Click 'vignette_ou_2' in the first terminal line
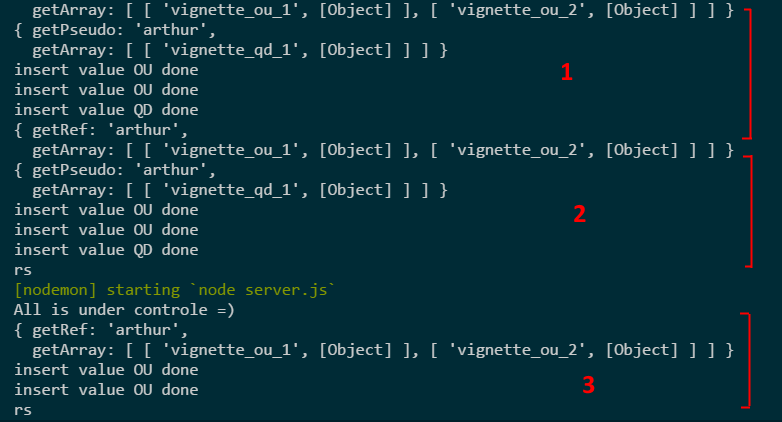The height and width of the screenshot is (422, 782). click(518, 10)
